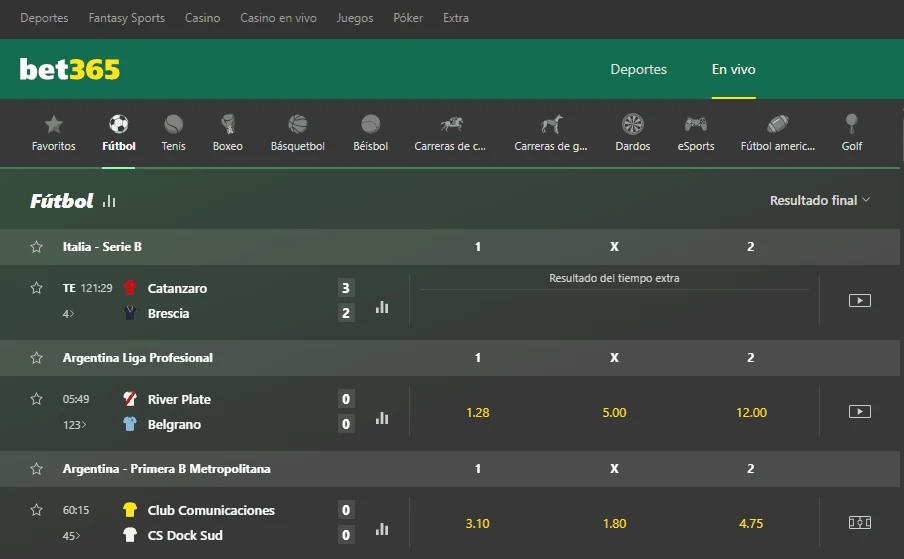
Task: Open the River Plate team name
Action: tap(179, 399)
